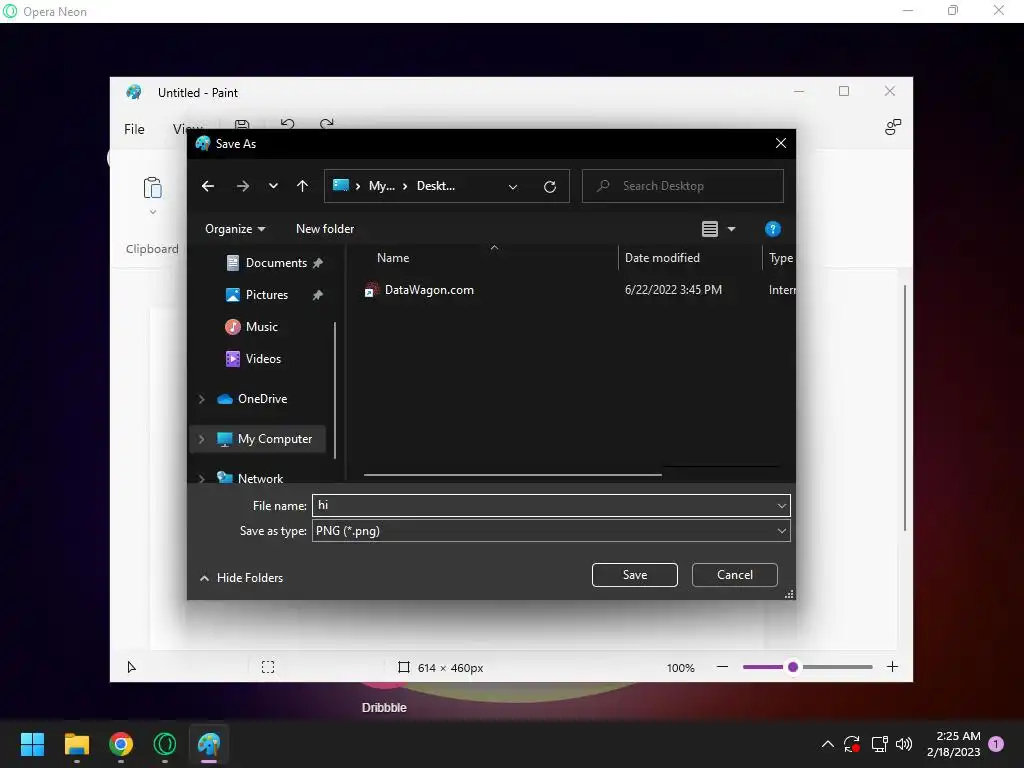This screenshot has height=768, width=1024.
Task: Show hidden system tray icons
Action: point(827,744)
